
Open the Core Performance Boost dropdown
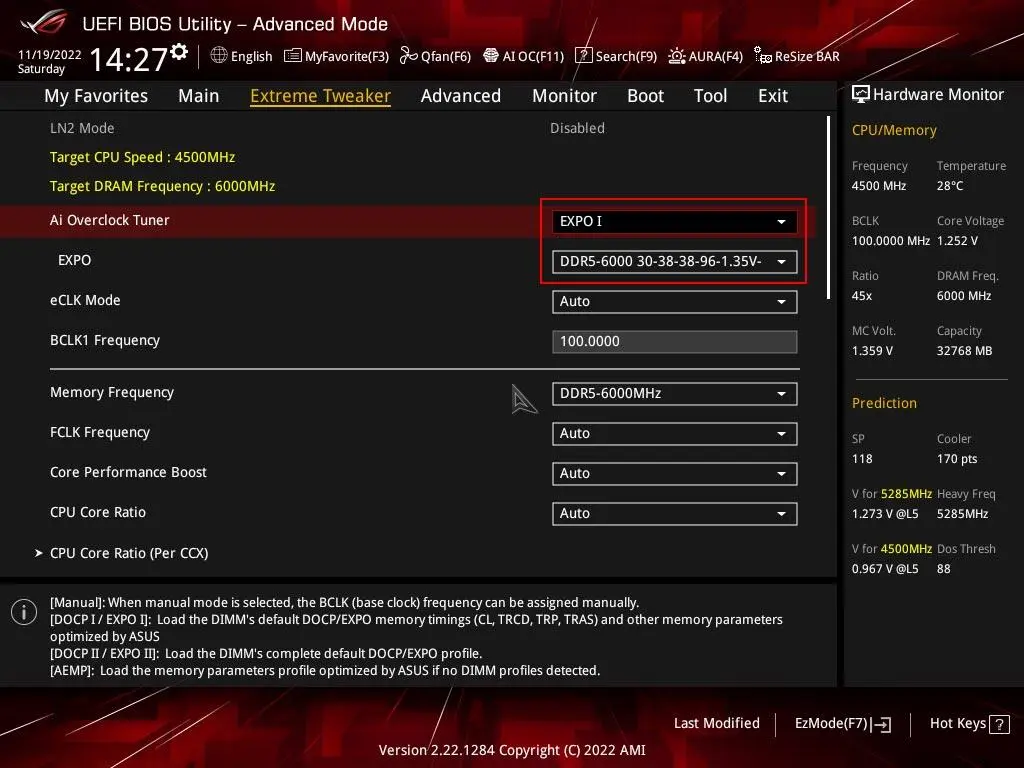(x=674, y=473)
